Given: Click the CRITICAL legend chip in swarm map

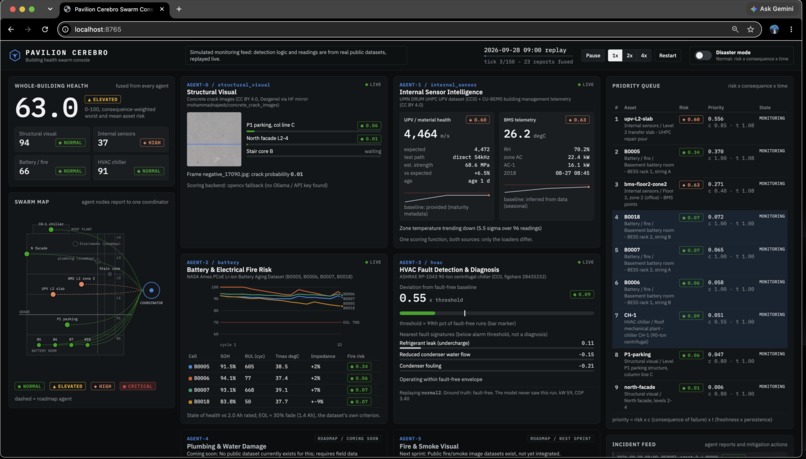Looking at the screenshot, I should point(138,386).
